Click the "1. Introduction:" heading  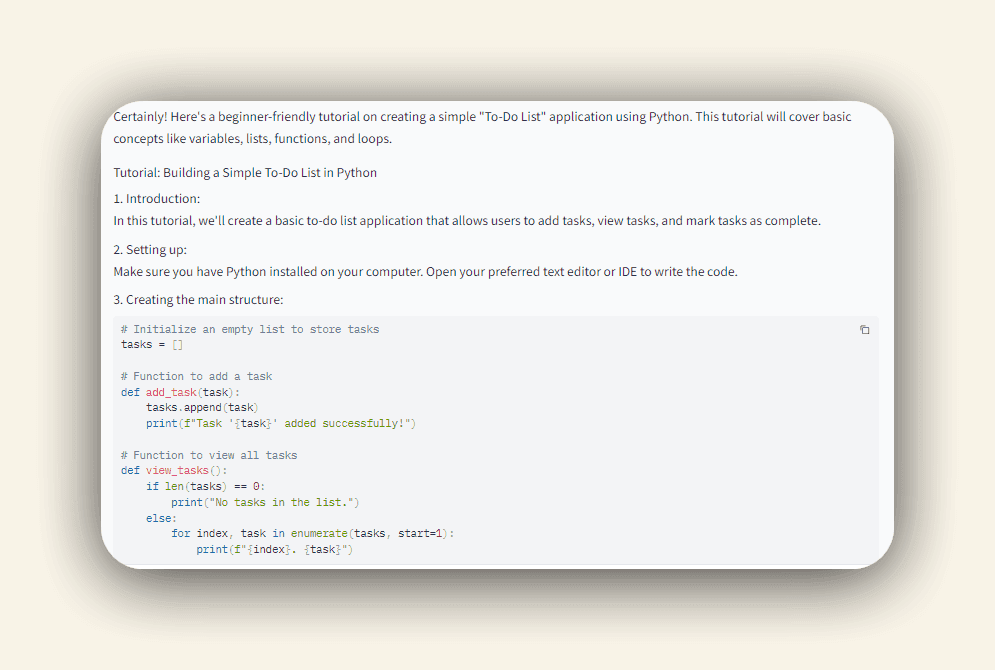(157, 199)
